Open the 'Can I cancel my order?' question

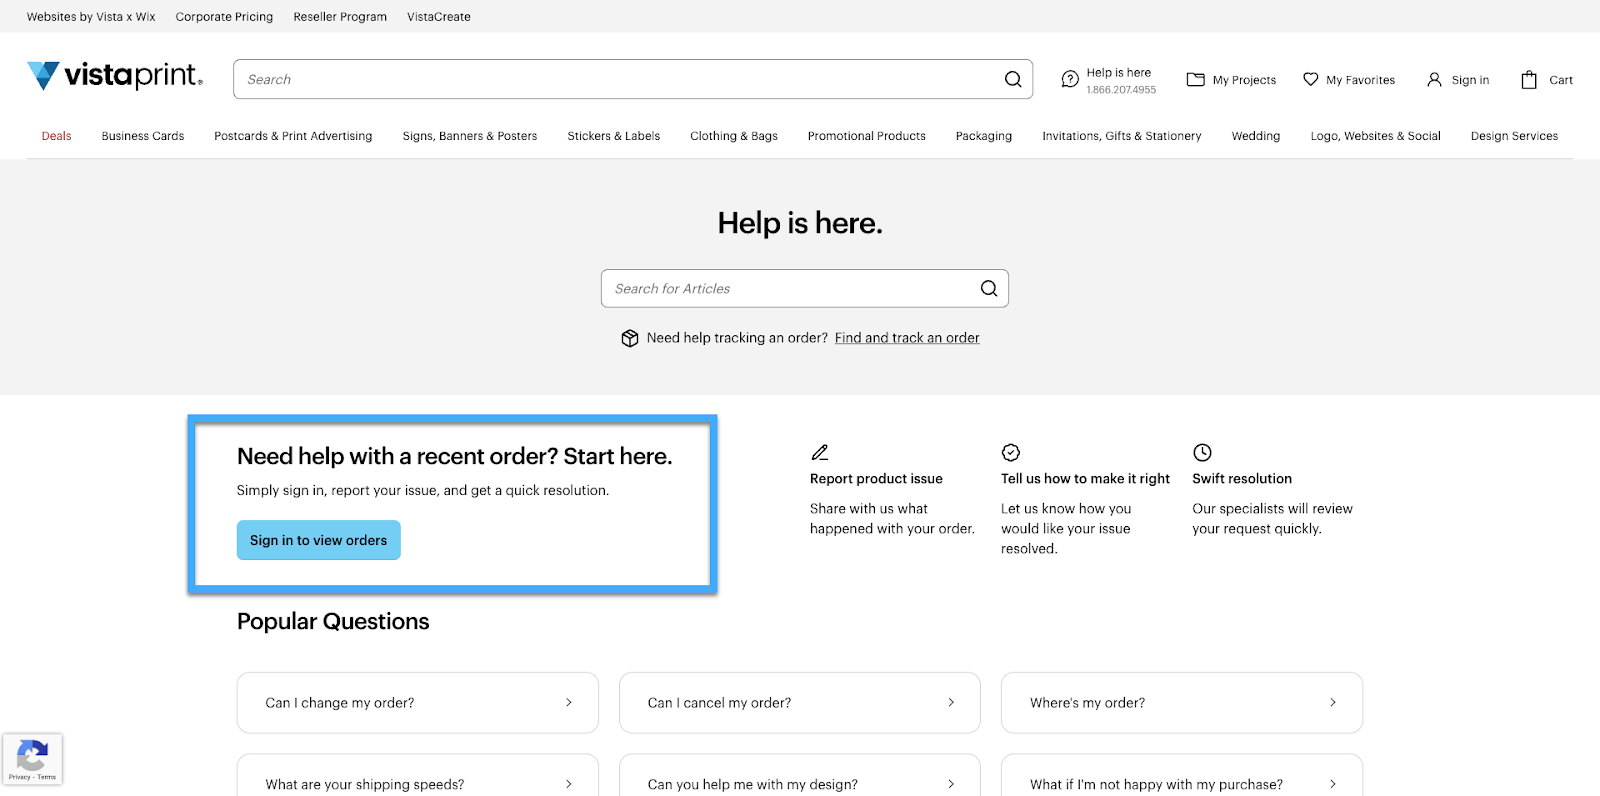point(800,703)
